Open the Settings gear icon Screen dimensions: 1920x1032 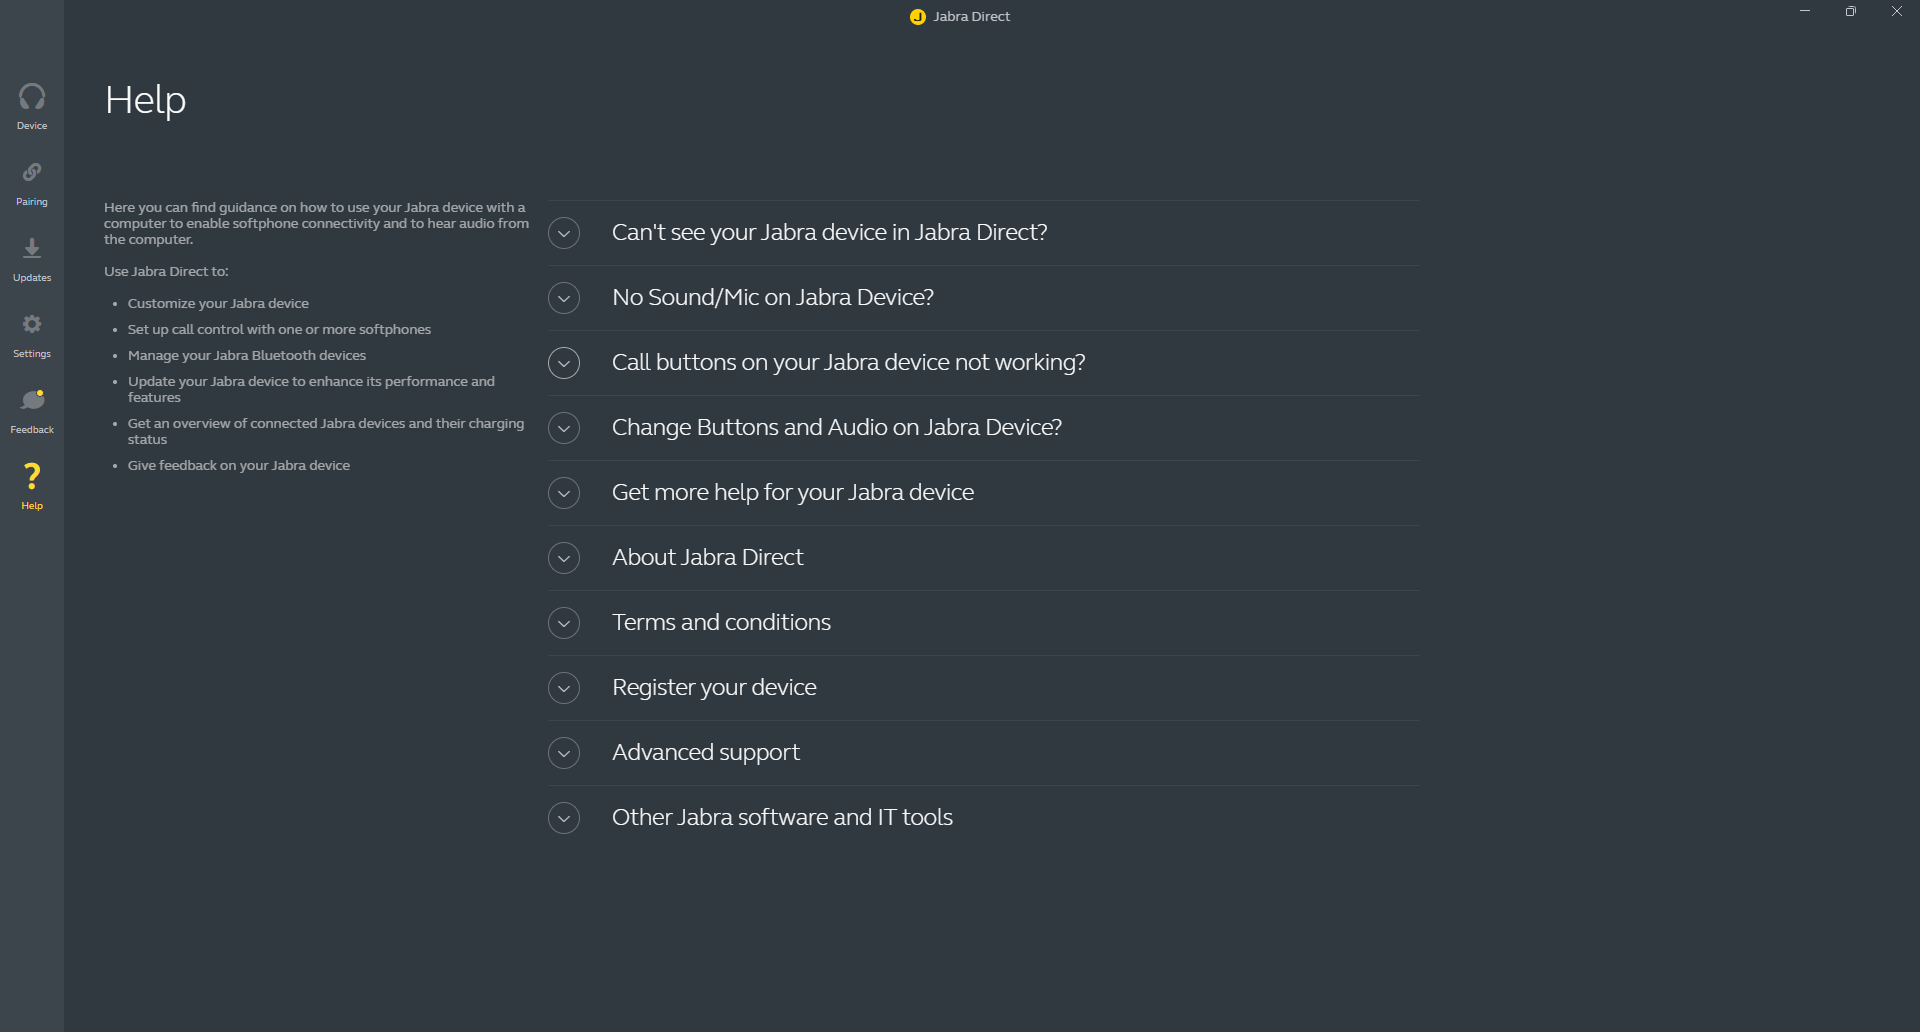pyautogui.click(x=32, y=325)
